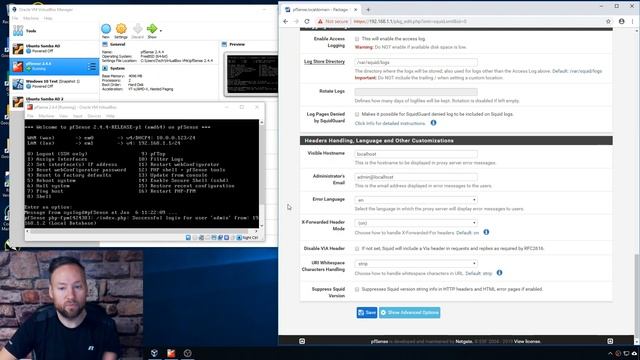Click the circular app icon in taskbar
Viewport: 640px width, 360px height.
coord(188,353)
